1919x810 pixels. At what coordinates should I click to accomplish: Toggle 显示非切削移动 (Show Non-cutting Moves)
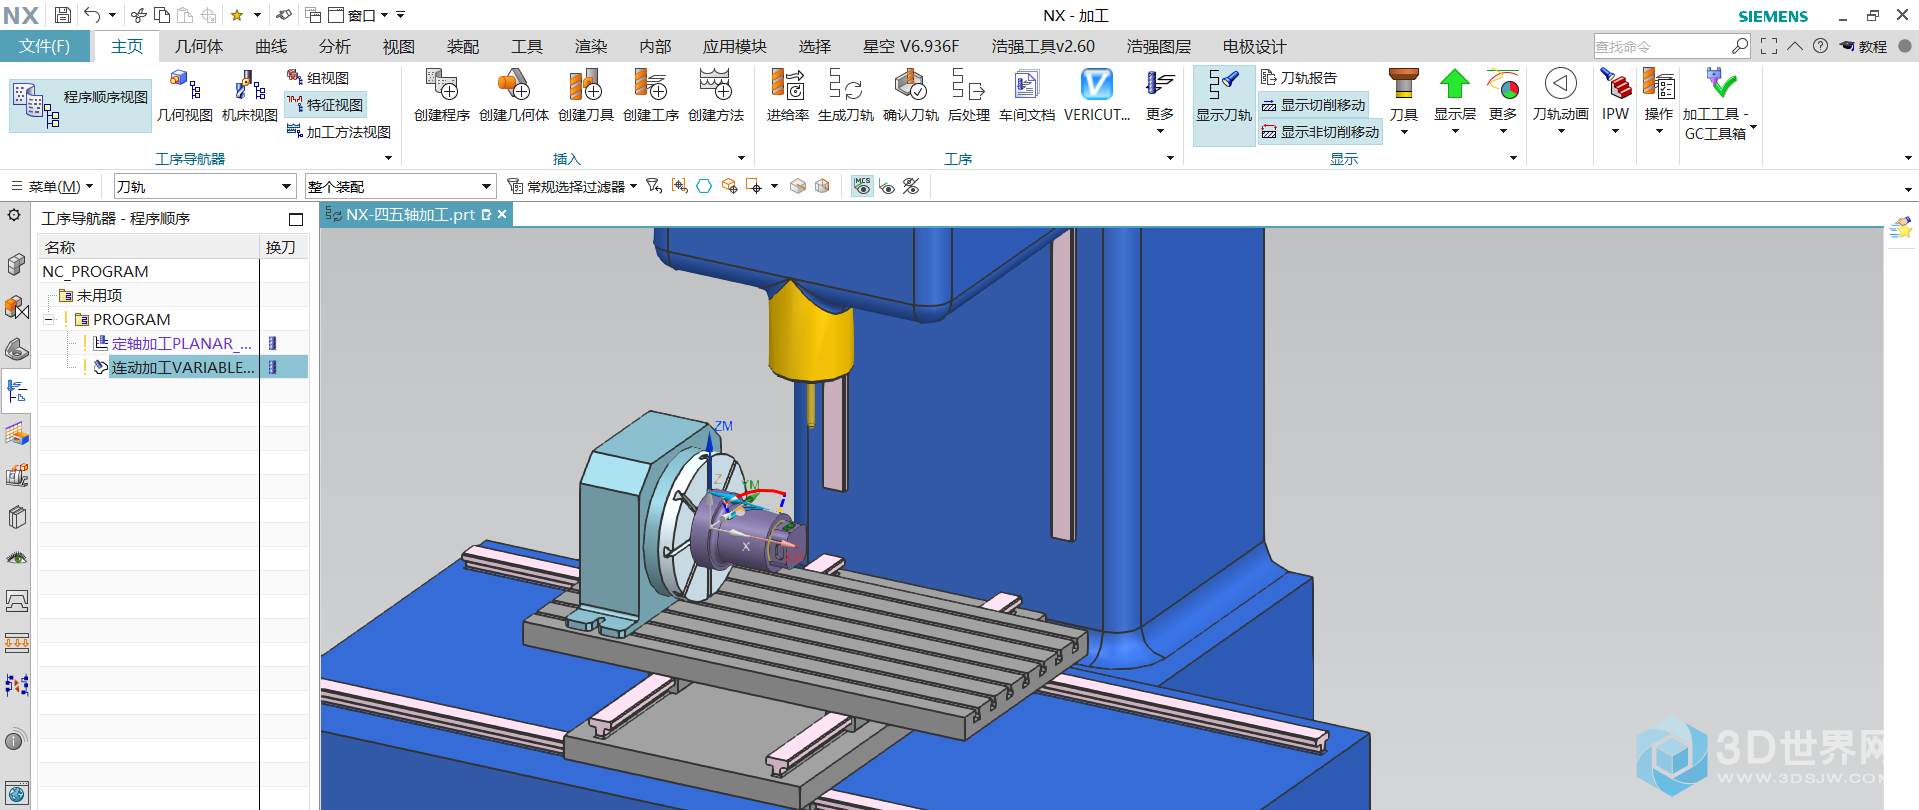pyautogui.click(x=1320, y=132)
